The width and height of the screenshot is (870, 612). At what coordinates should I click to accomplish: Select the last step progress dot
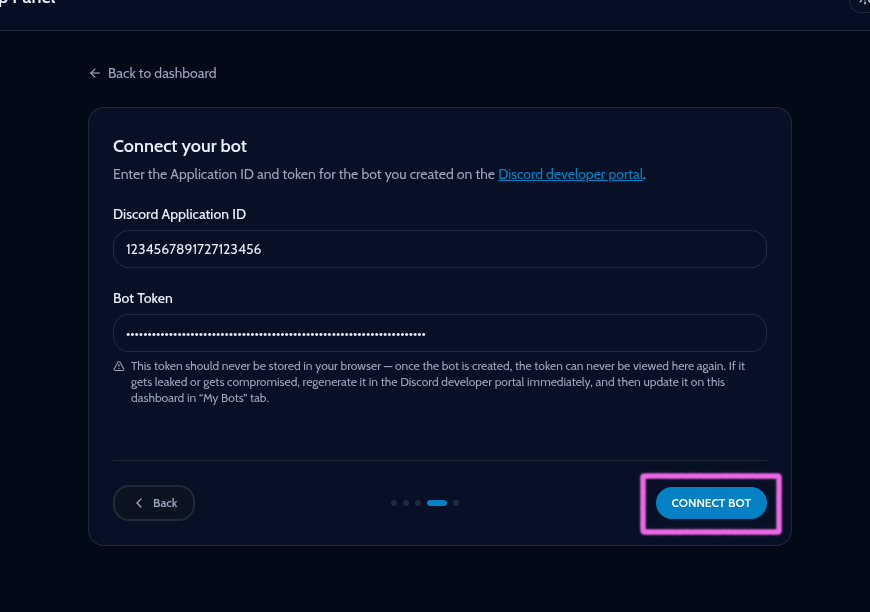point(456,503)
